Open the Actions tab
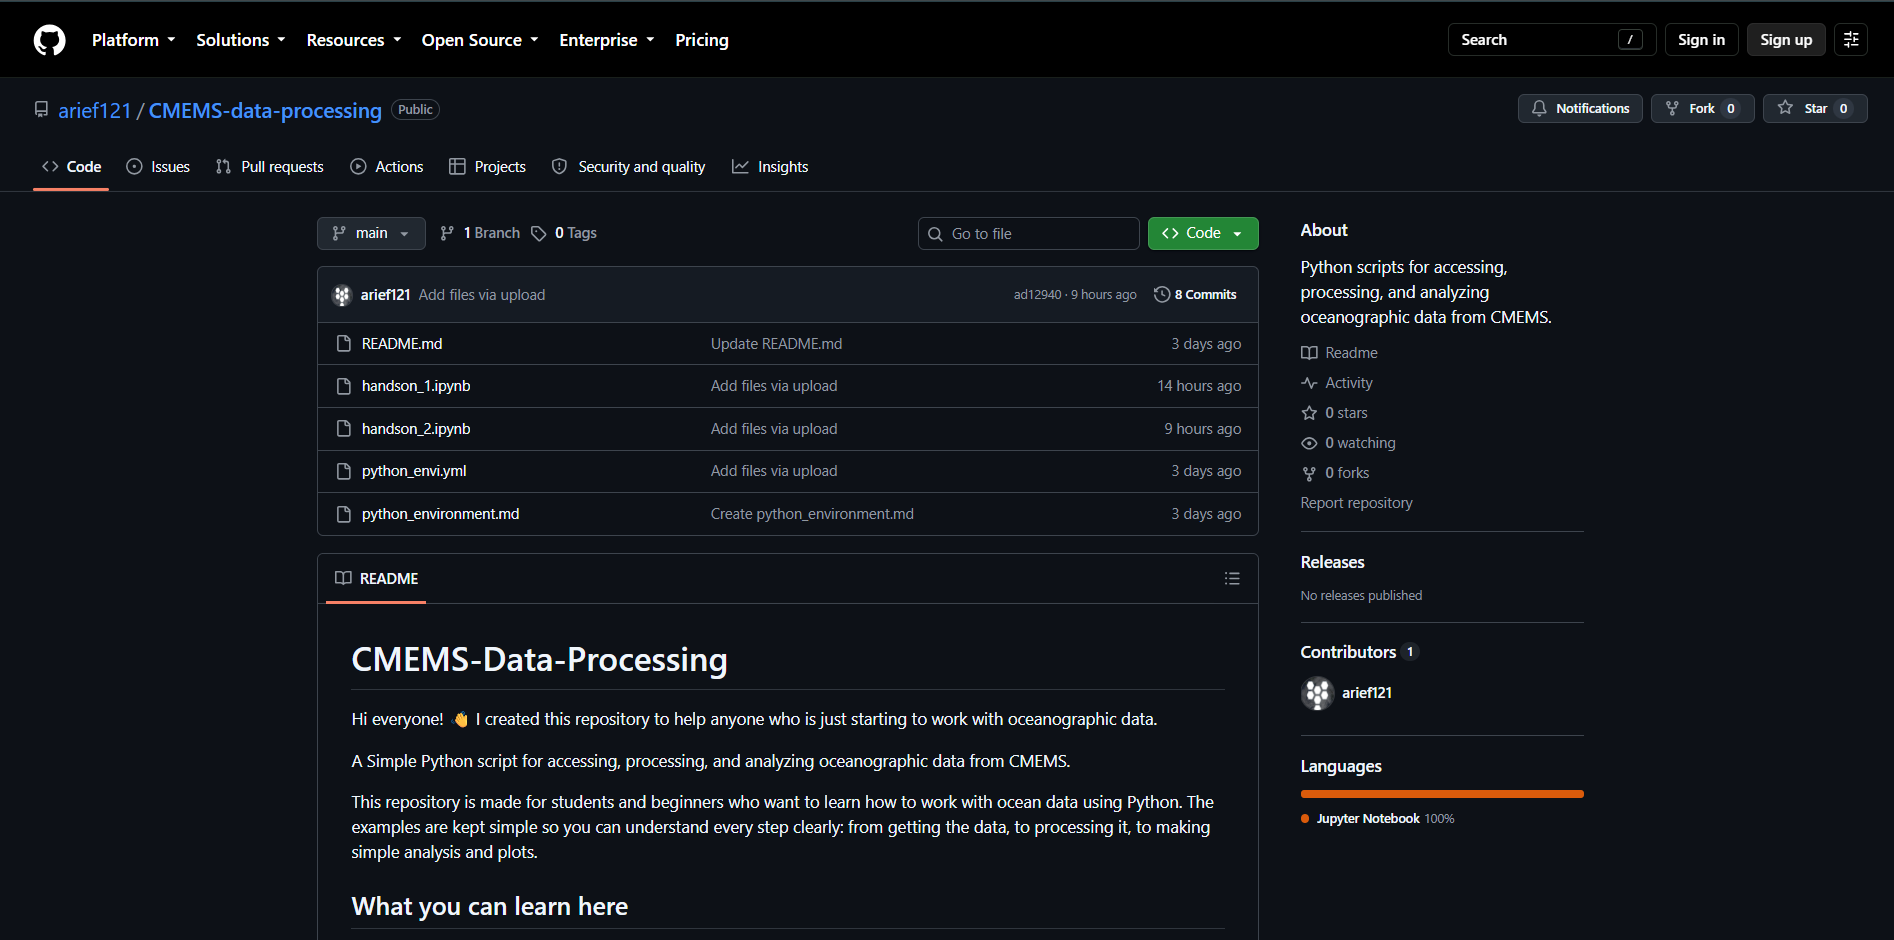This screenshot has height=940, width=1894. (x=387, y=167)
